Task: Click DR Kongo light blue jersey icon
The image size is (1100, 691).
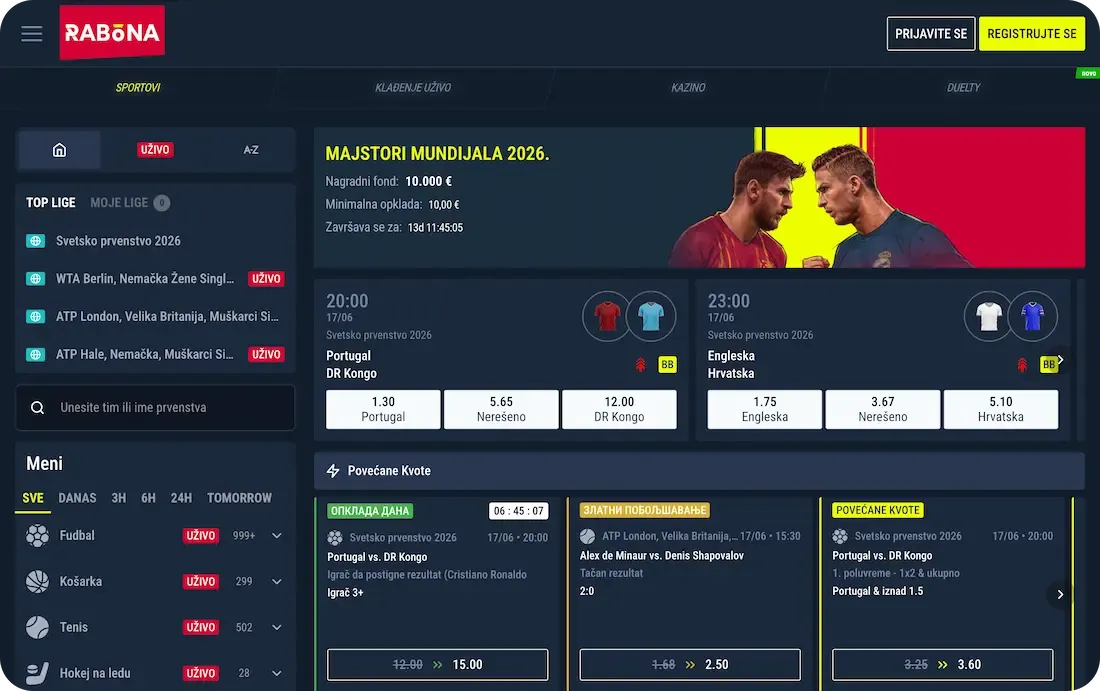Action: [x=651, y=316]
